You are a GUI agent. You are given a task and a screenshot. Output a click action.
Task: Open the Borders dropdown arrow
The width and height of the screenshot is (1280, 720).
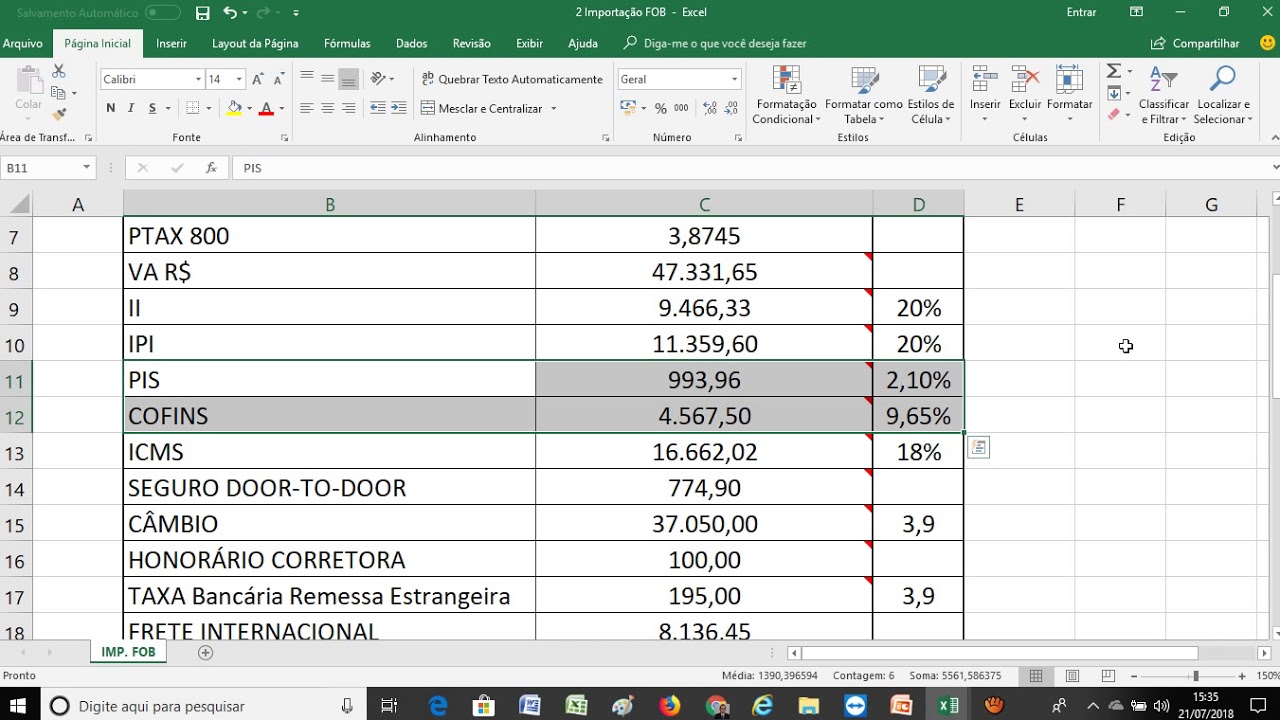coord(209,108)
